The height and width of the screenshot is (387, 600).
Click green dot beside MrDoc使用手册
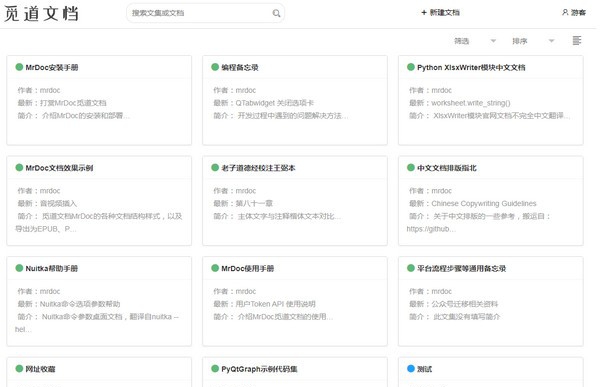tap(215, 268)
